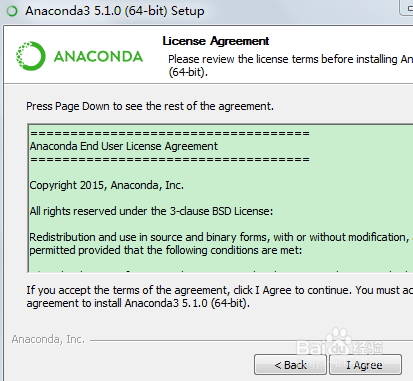Click the Anaconda3 5.1.0 Setup window title
The height and width of the screenshot is (381, 413).
pyautogui.click(x=115, y=11)
